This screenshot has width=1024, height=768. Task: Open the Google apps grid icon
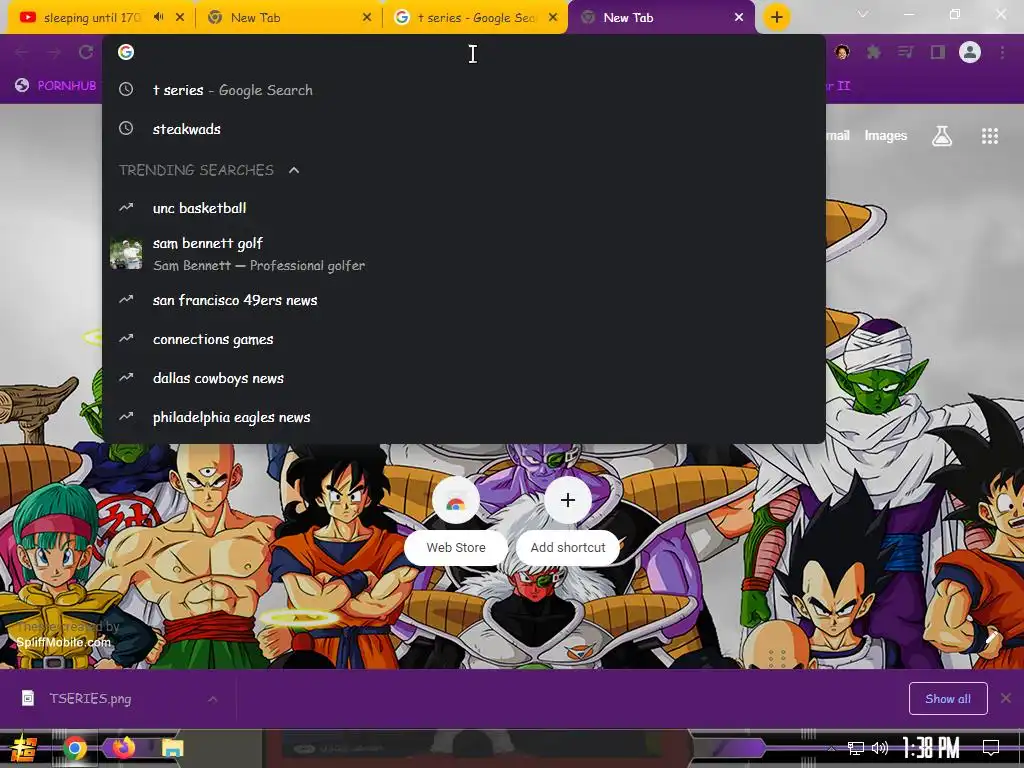(989, 136)
